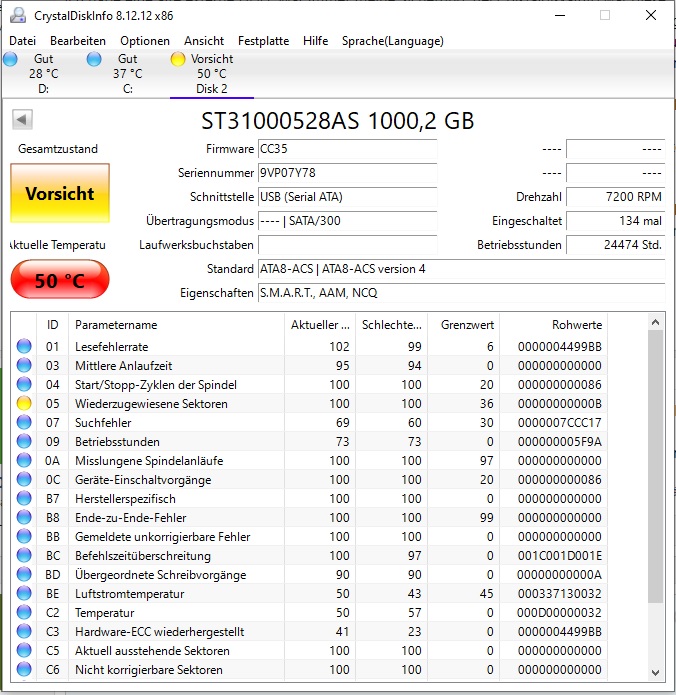Open the Optionen menu
Viewport: 676px width, 695px height.
coord(145,41)
